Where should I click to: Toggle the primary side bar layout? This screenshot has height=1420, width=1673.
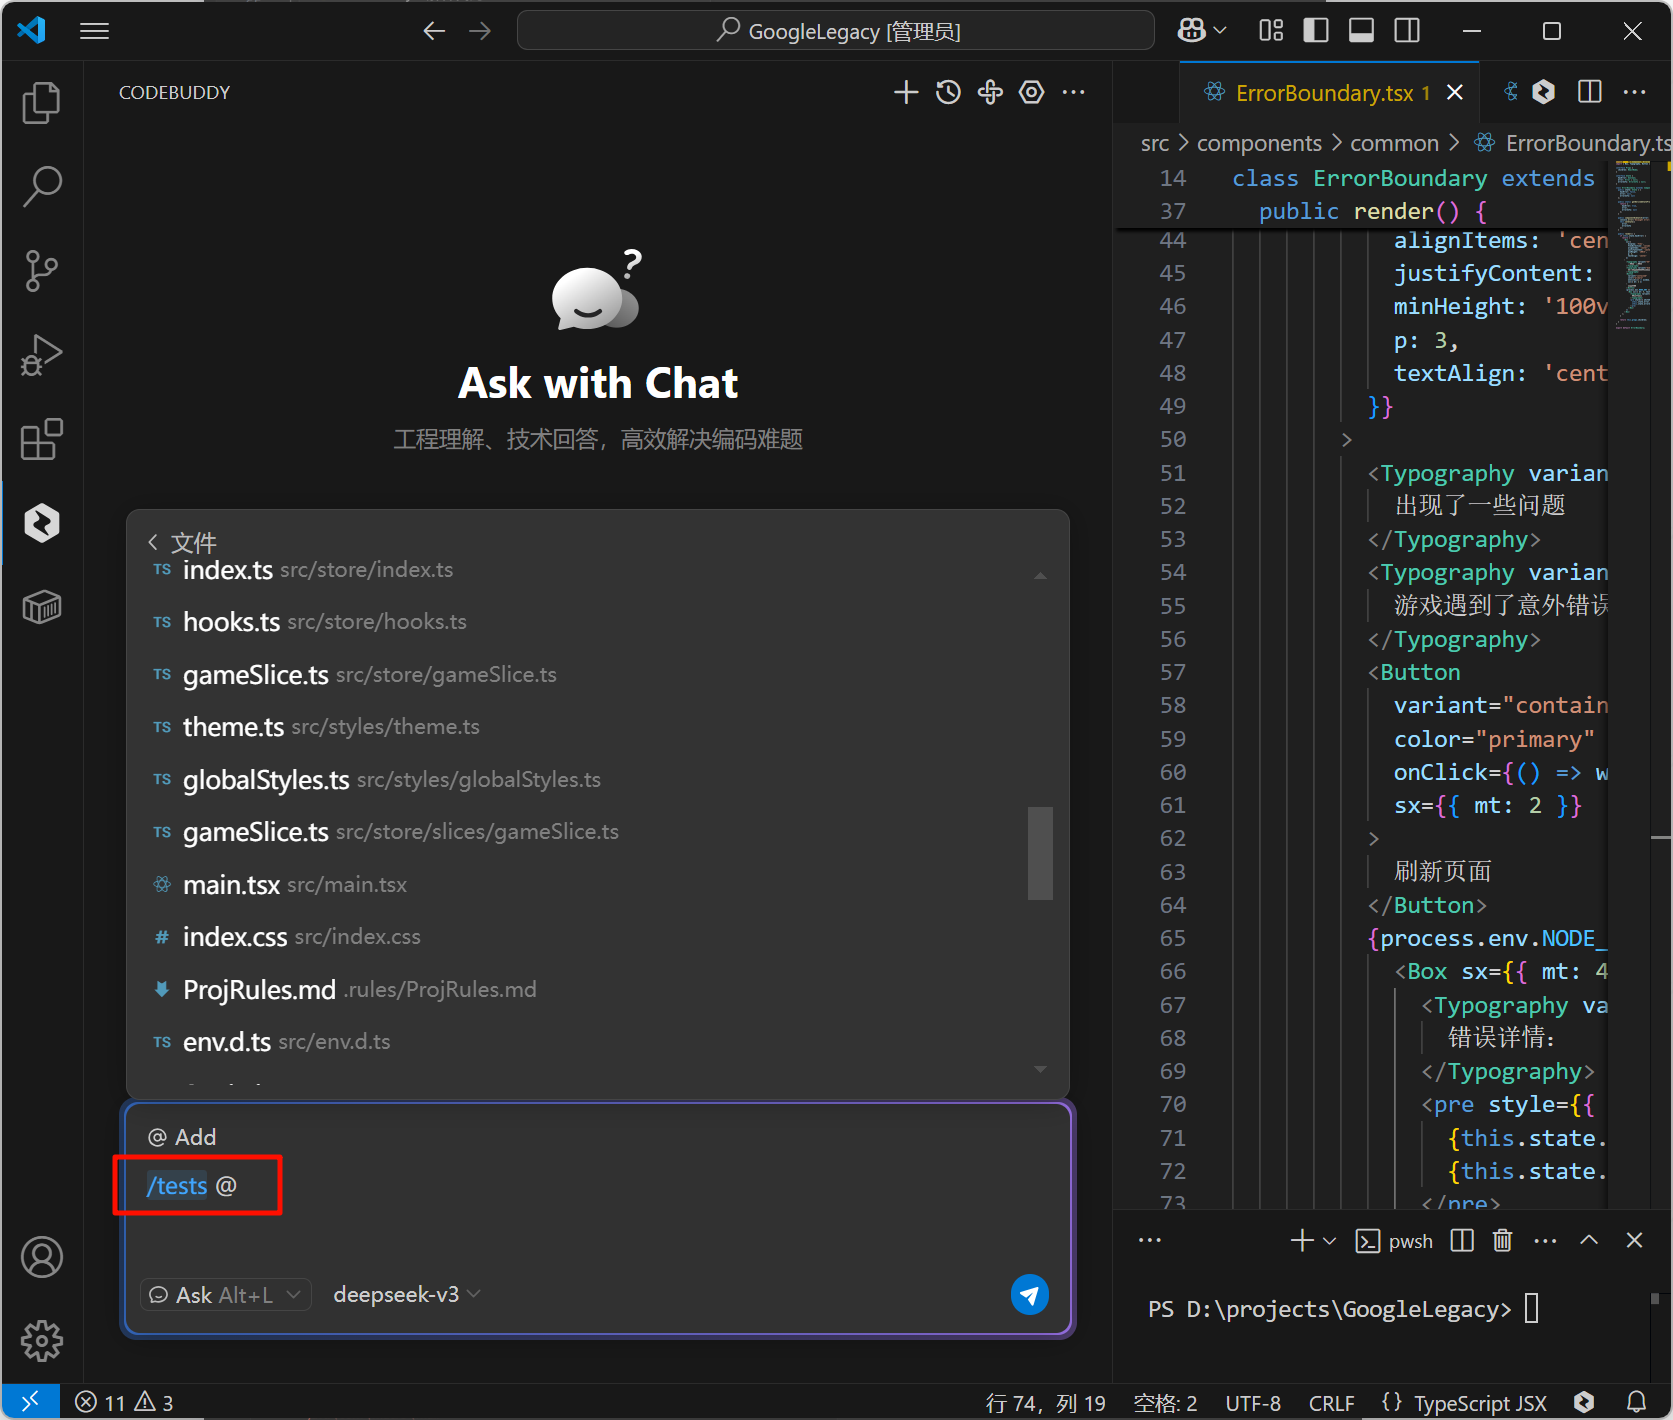pos(1316,31)
